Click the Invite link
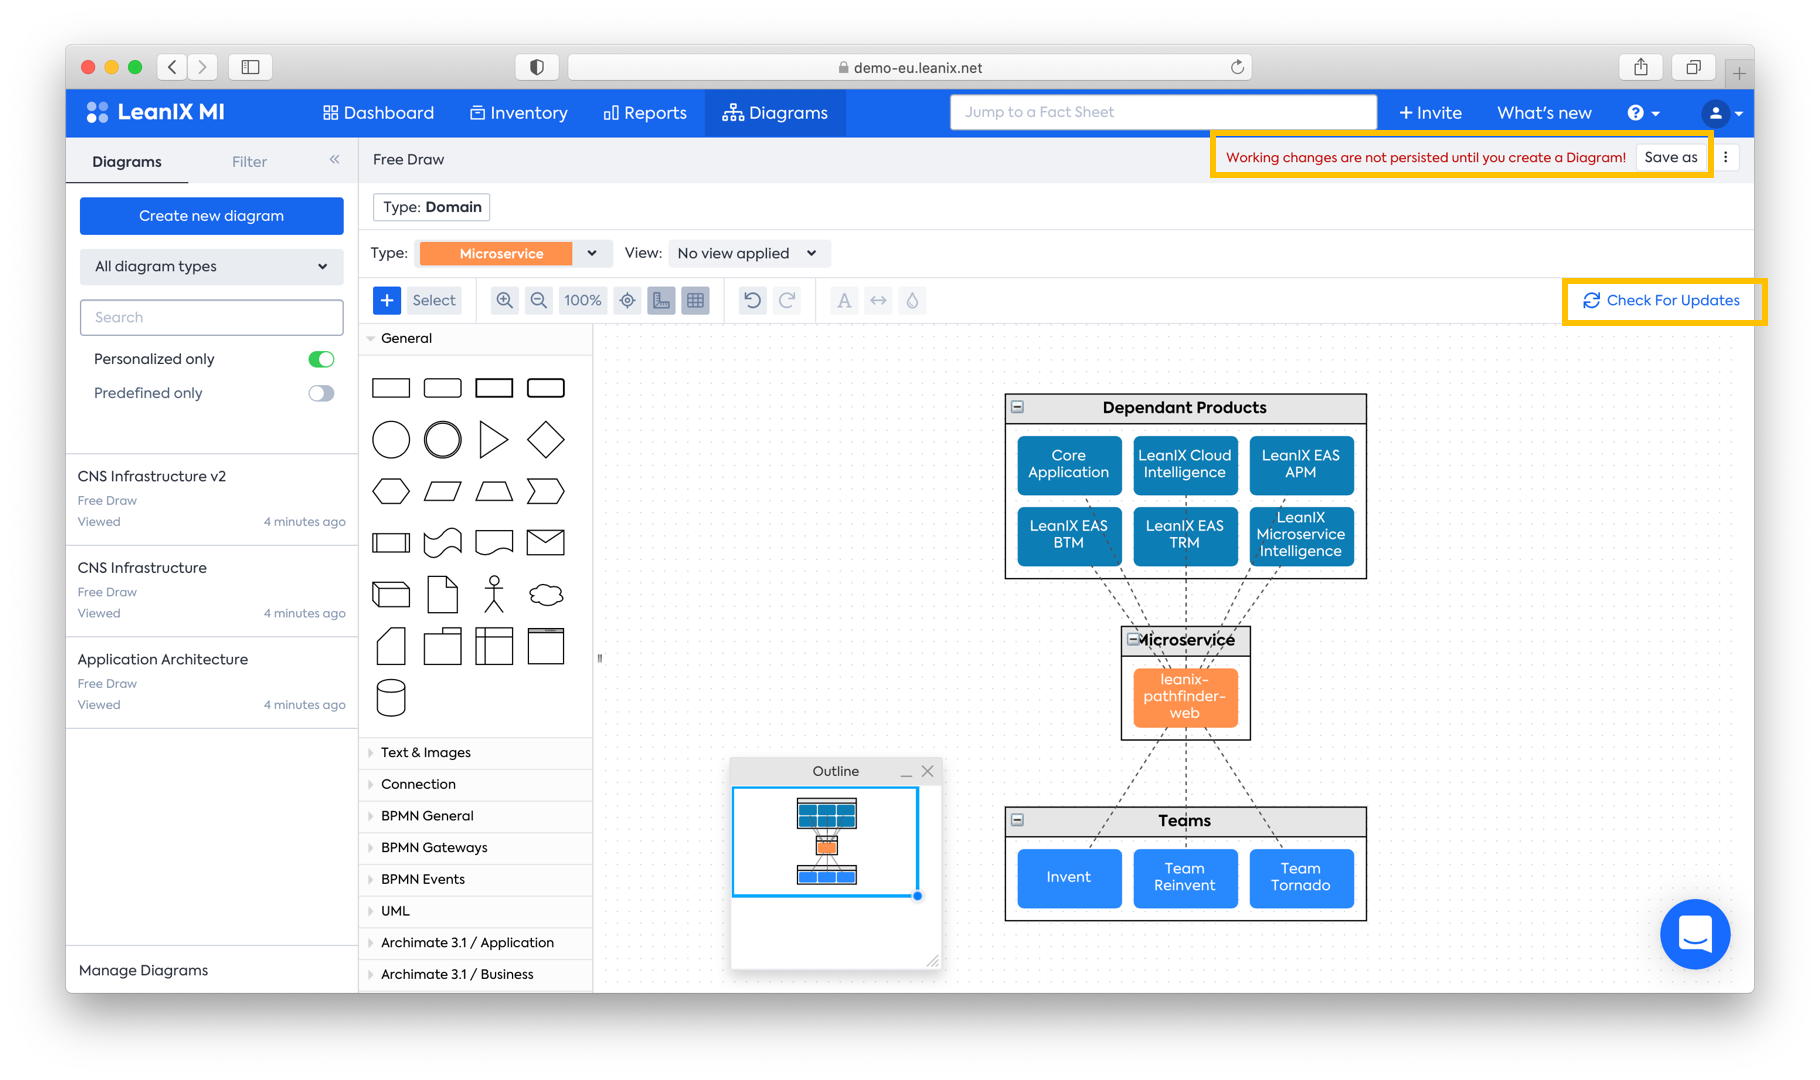The width and height of the screenshot is (1820, 1080). point(1430,113)
